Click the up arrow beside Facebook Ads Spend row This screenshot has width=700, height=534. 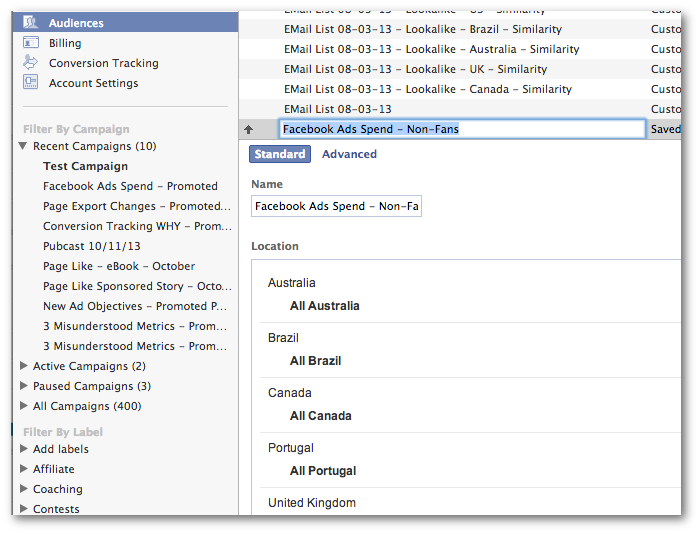click(x=249, y=129)
